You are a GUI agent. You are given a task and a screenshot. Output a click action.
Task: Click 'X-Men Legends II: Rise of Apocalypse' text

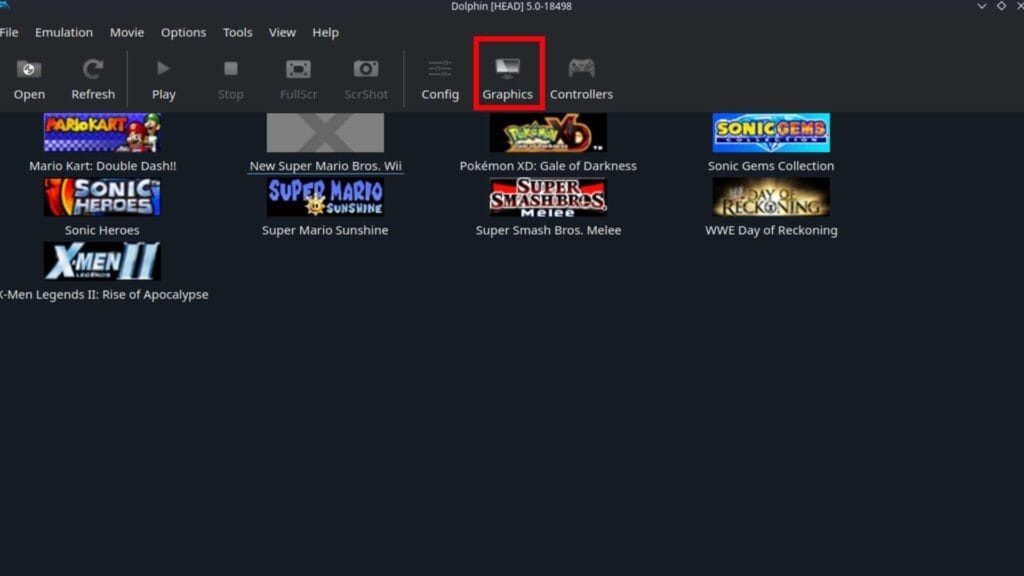point(104,295)
